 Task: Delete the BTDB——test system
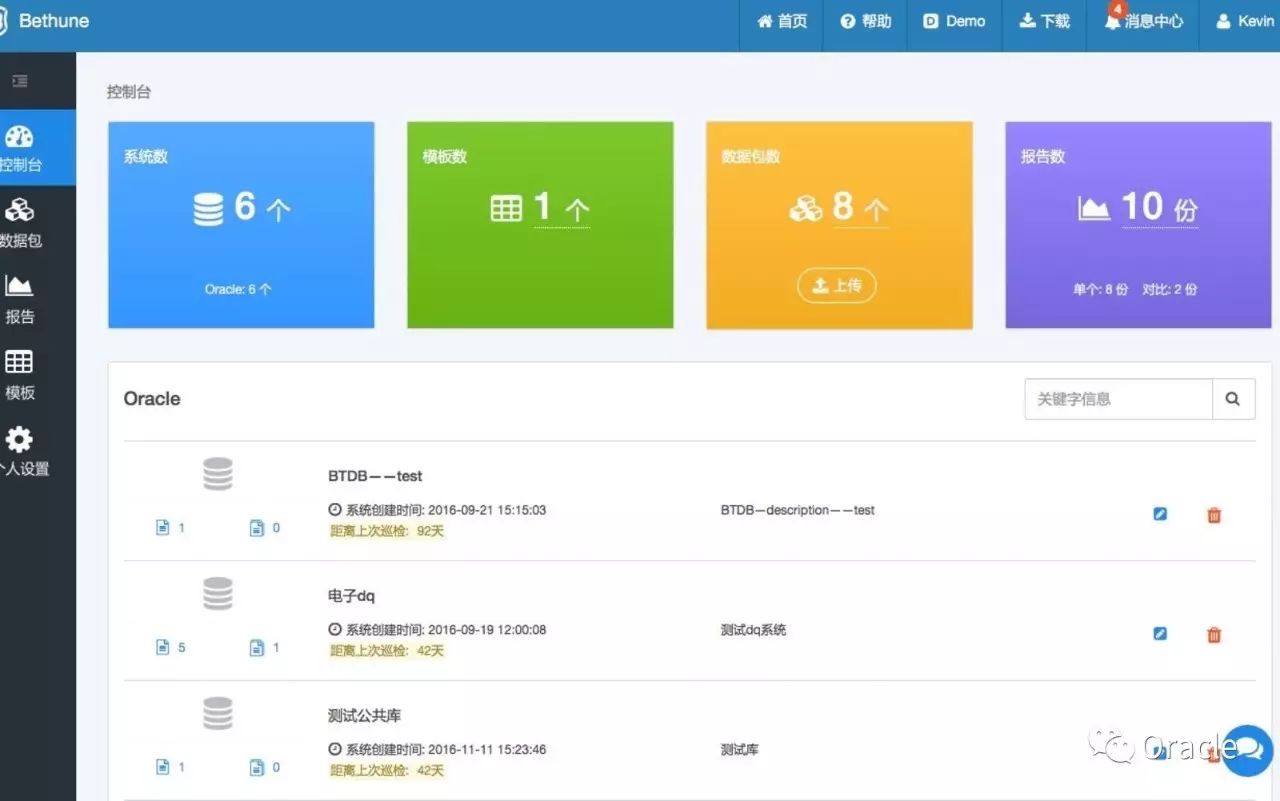click(x=1214, y=515)
